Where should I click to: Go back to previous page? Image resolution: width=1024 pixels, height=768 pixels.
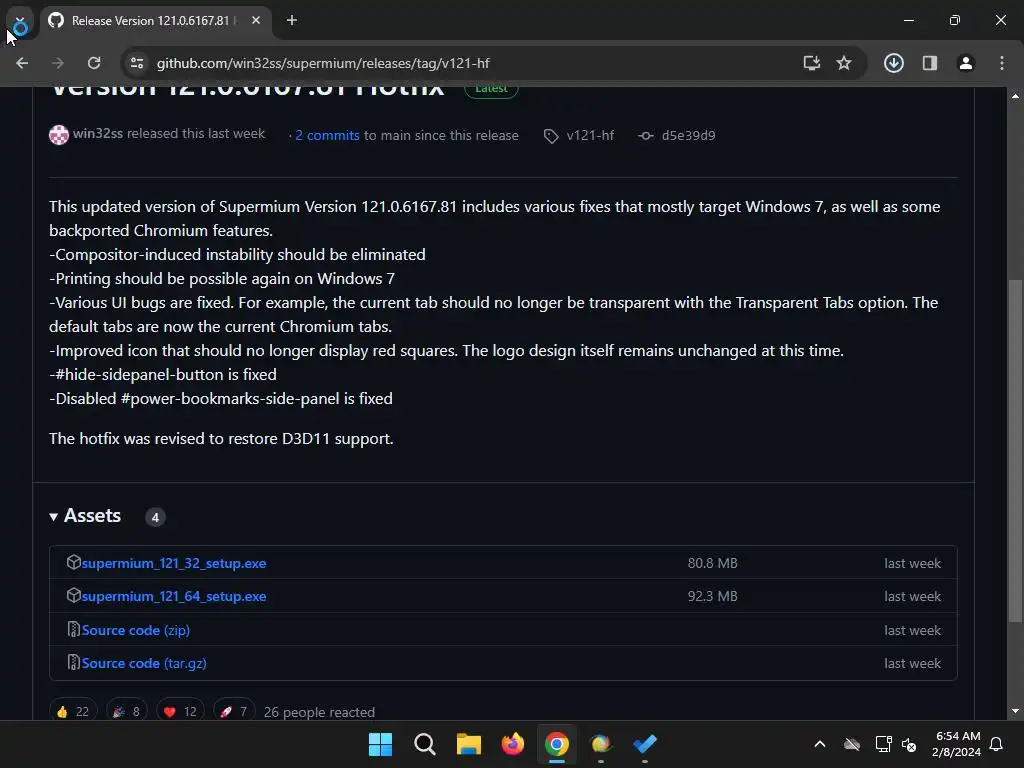point(22,63)
